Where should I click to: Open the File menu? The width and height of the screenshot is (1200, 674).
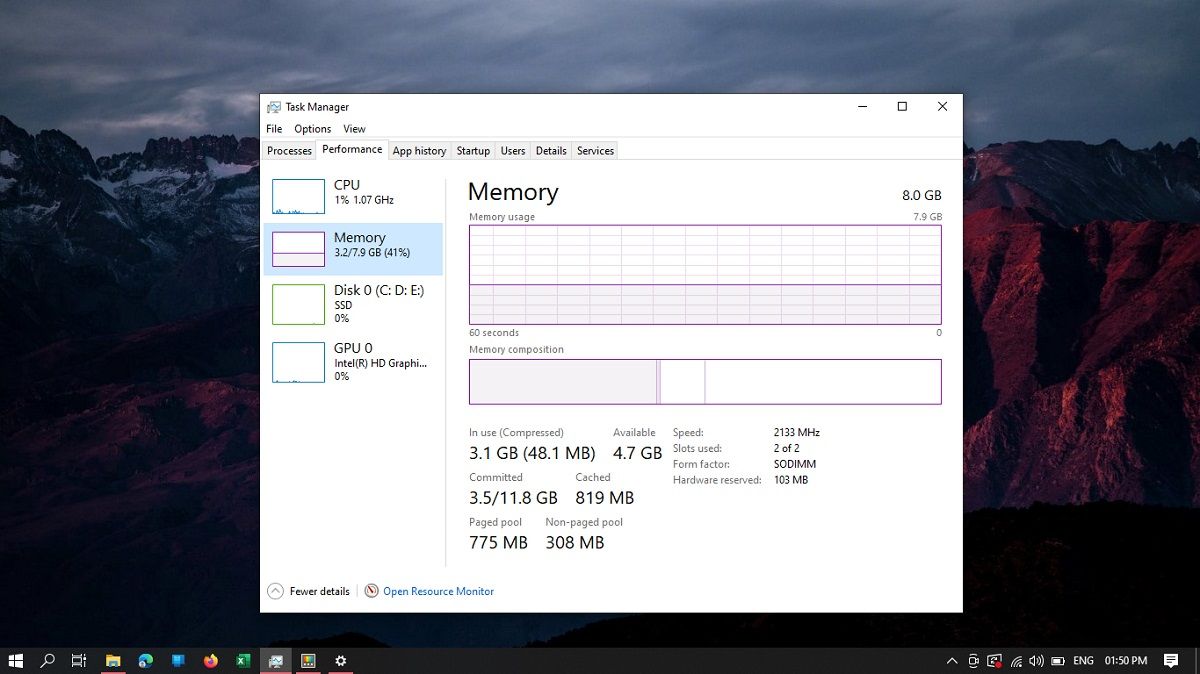click(x=274, y=129)
